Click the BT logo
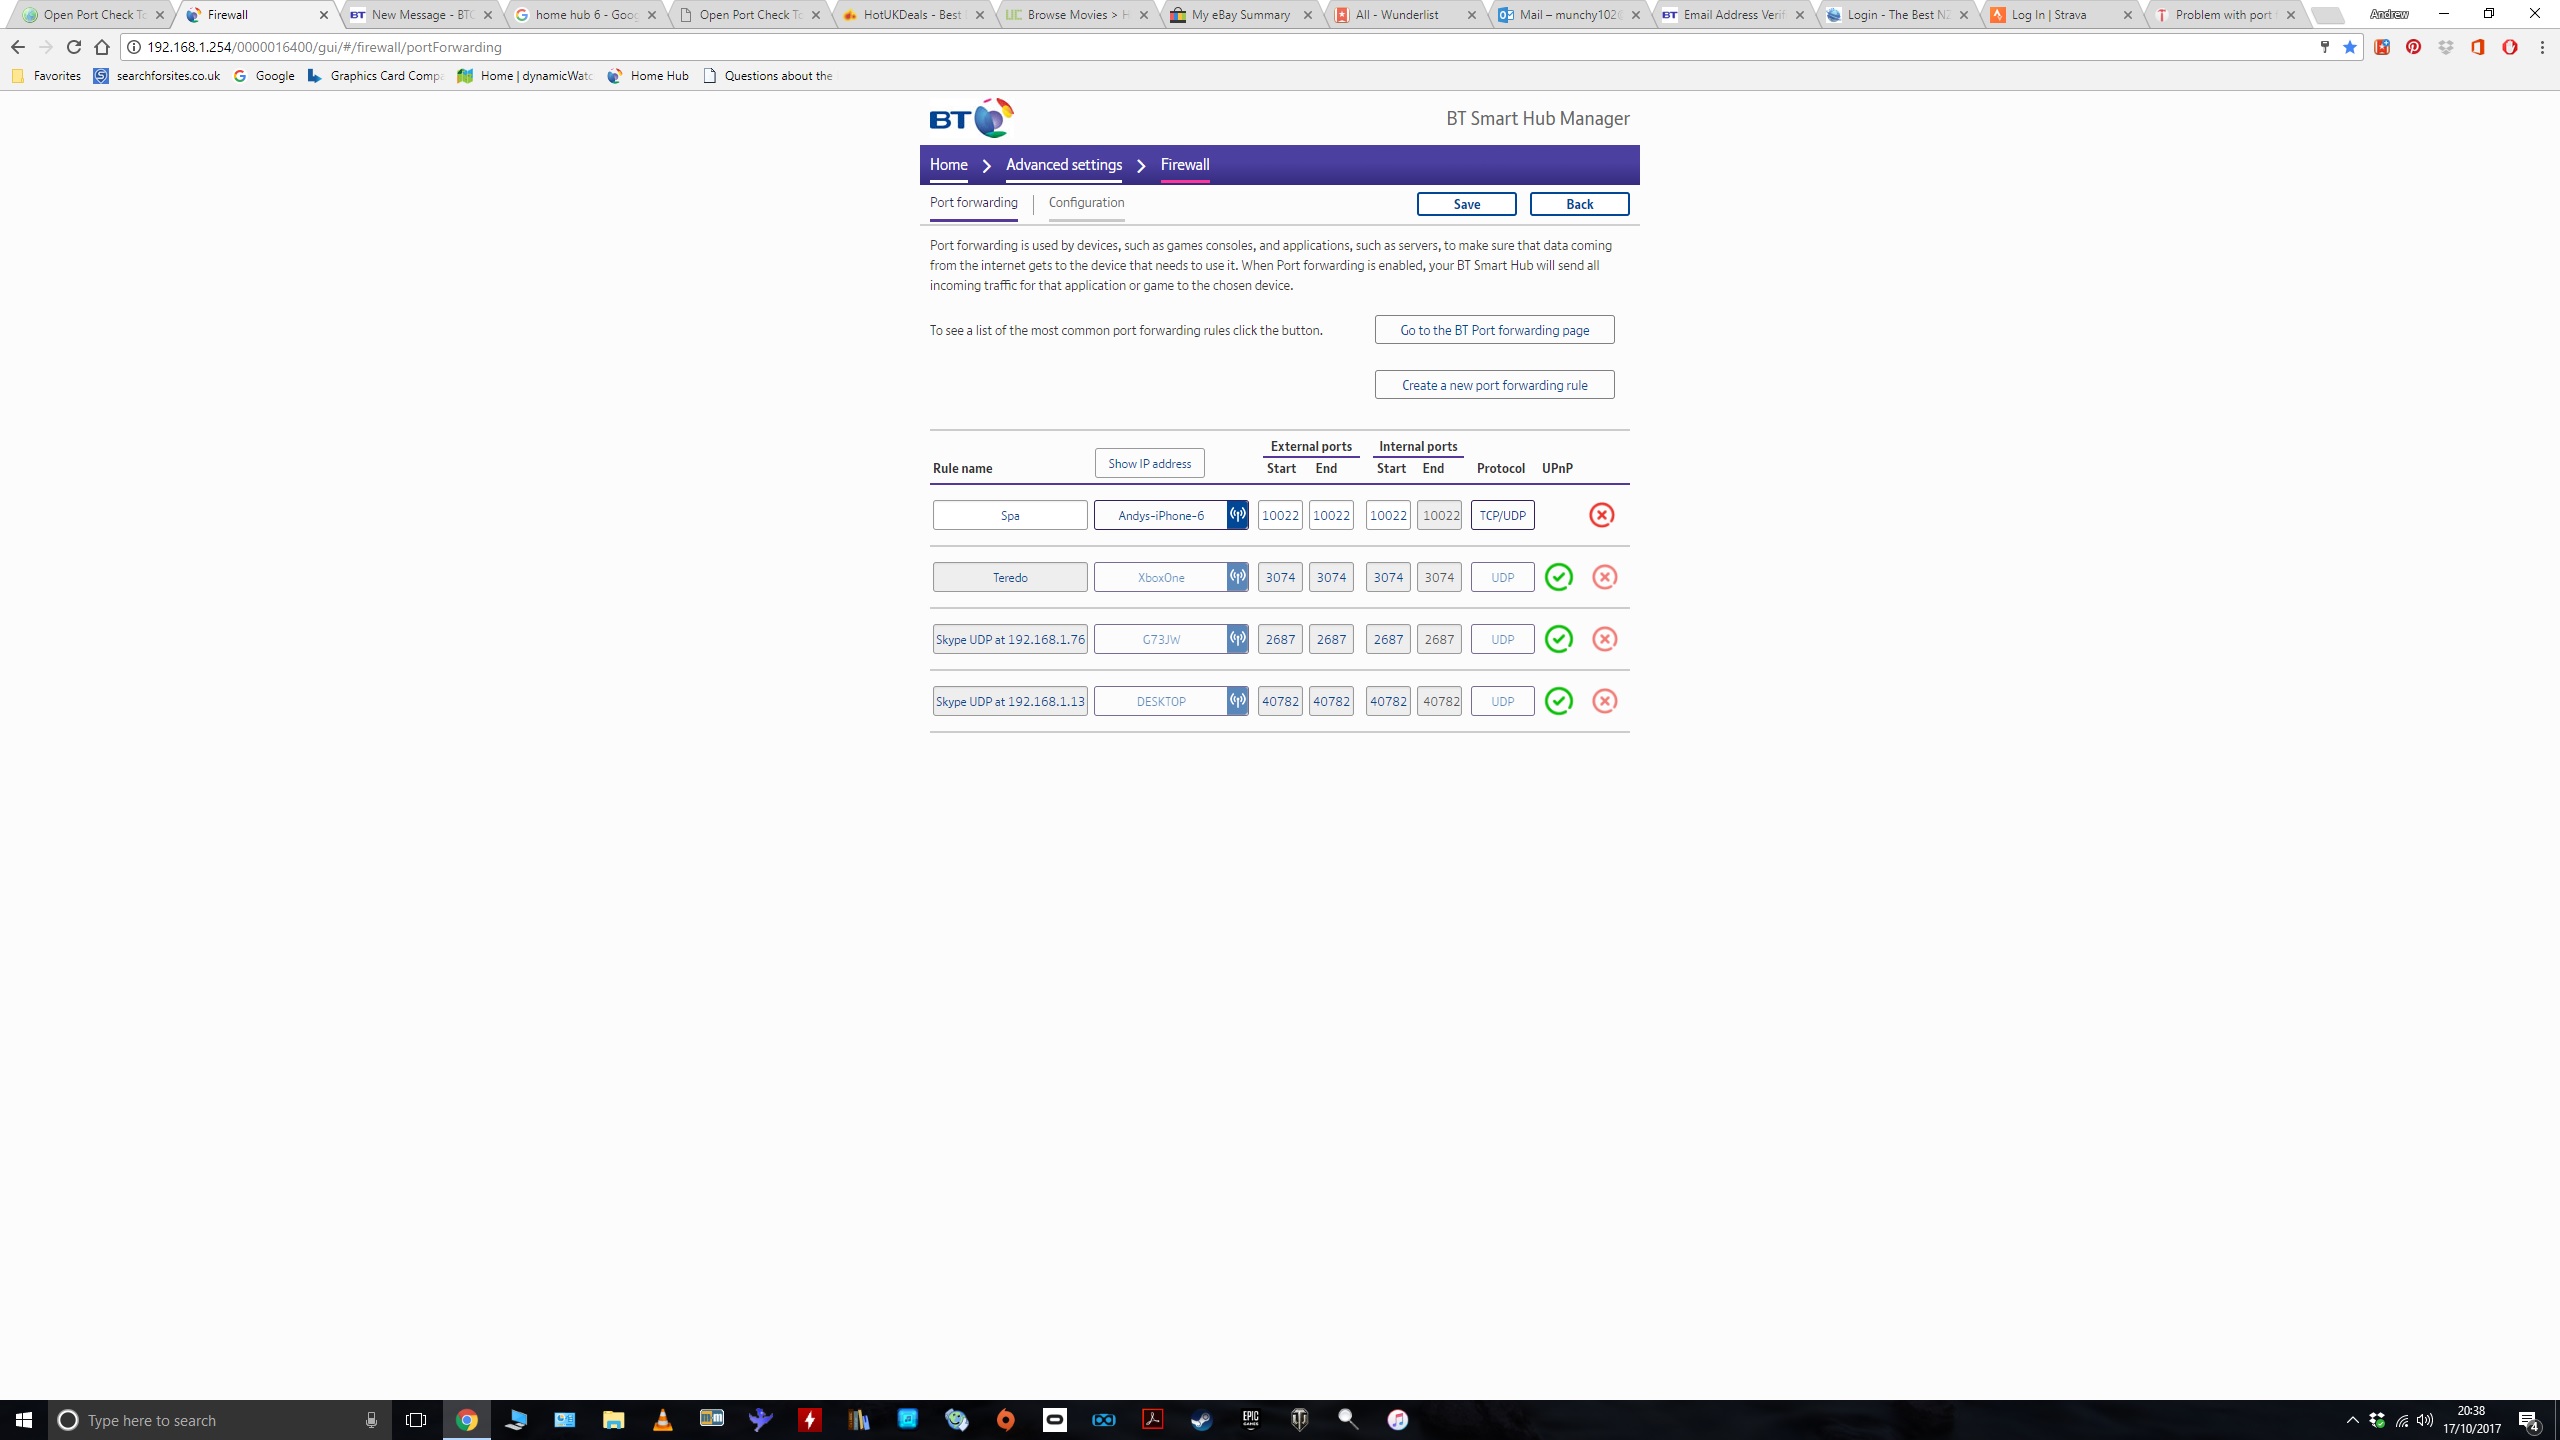 point(971,118)
